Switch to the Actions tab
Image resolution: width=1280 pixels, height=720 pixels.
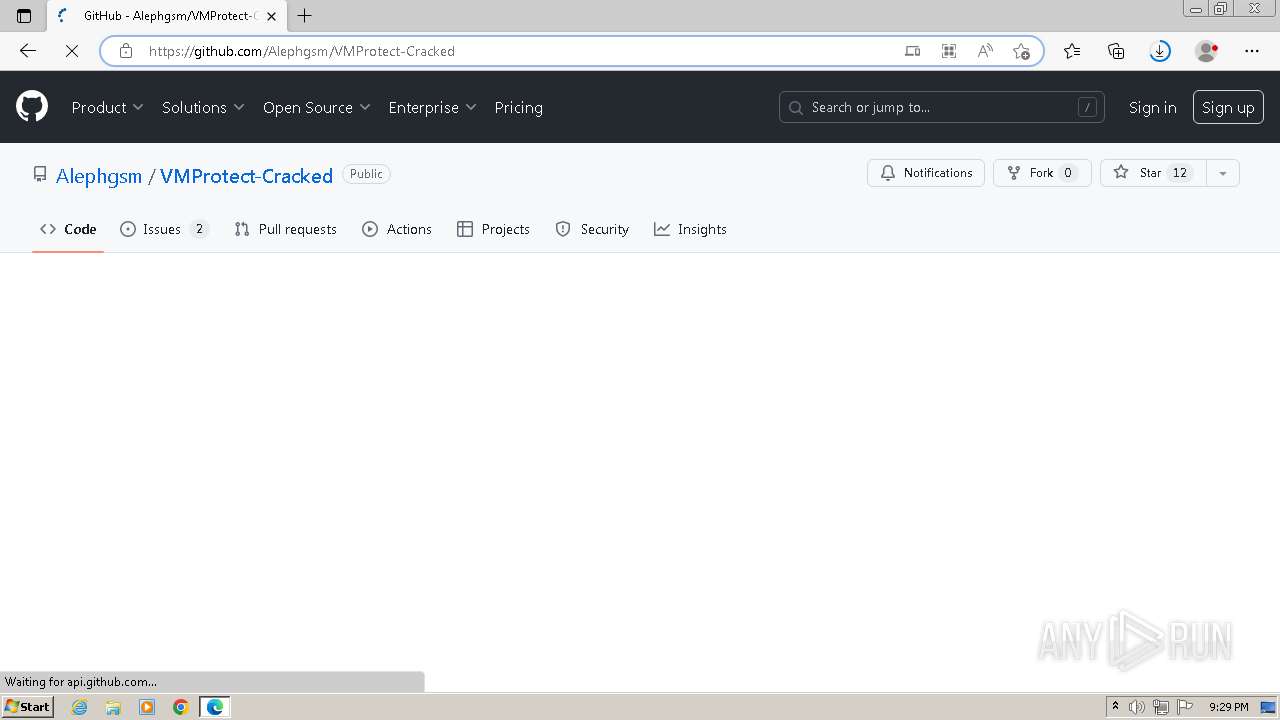397,229
